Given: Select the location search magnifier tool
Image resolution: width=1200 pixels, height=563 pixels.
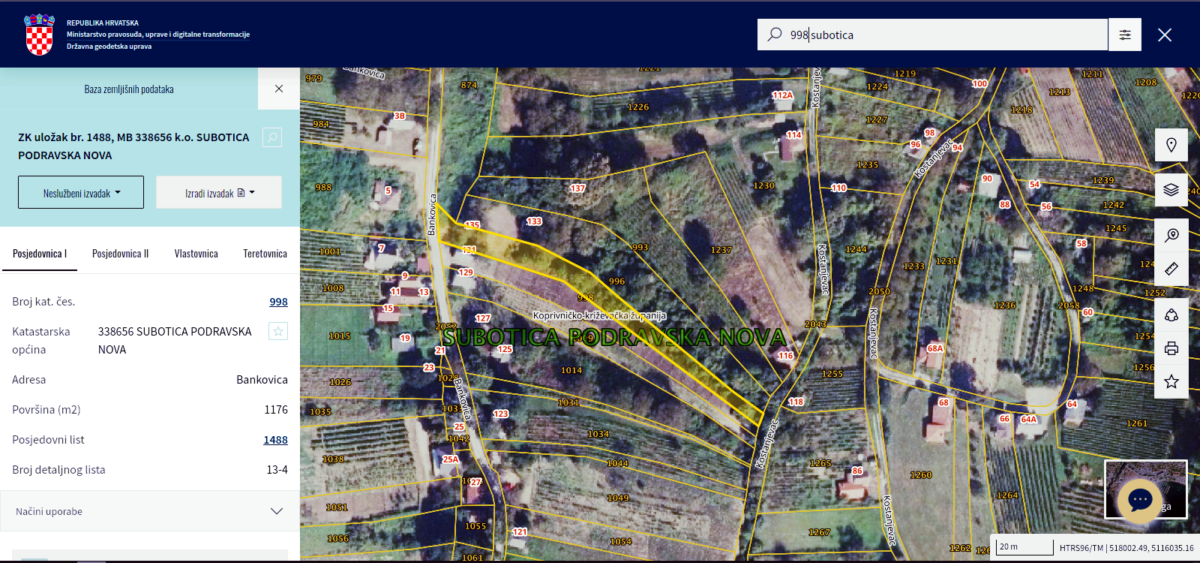Looking at the screenshot, I should (1171, 235).
